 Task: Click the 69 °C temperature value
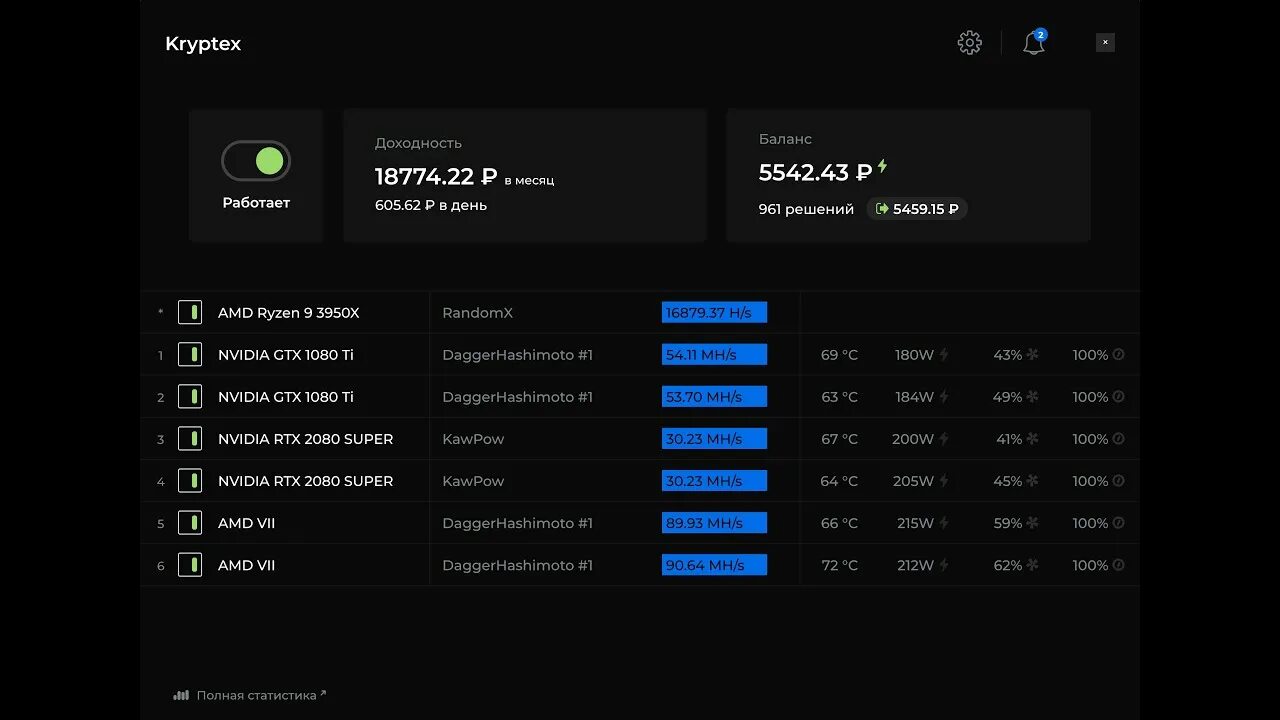tap(839, 355)
